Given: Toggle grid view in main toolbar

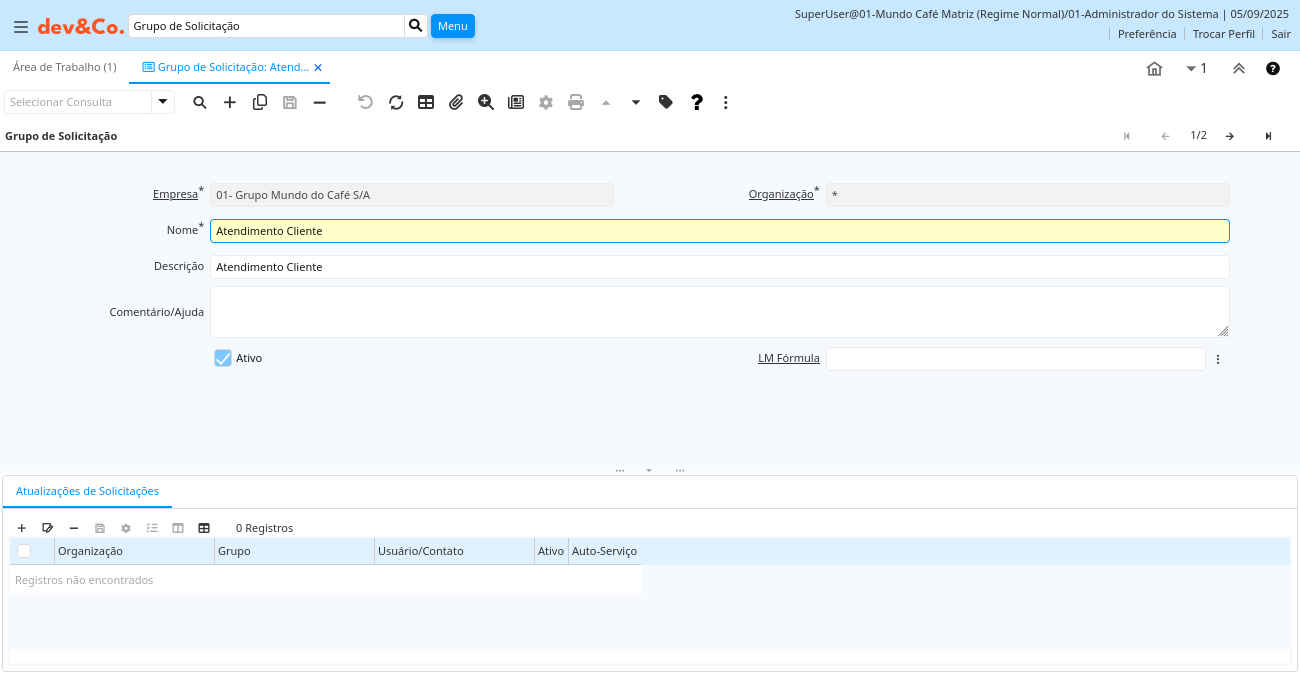Looking at the screenshot, I should point(426,102).
